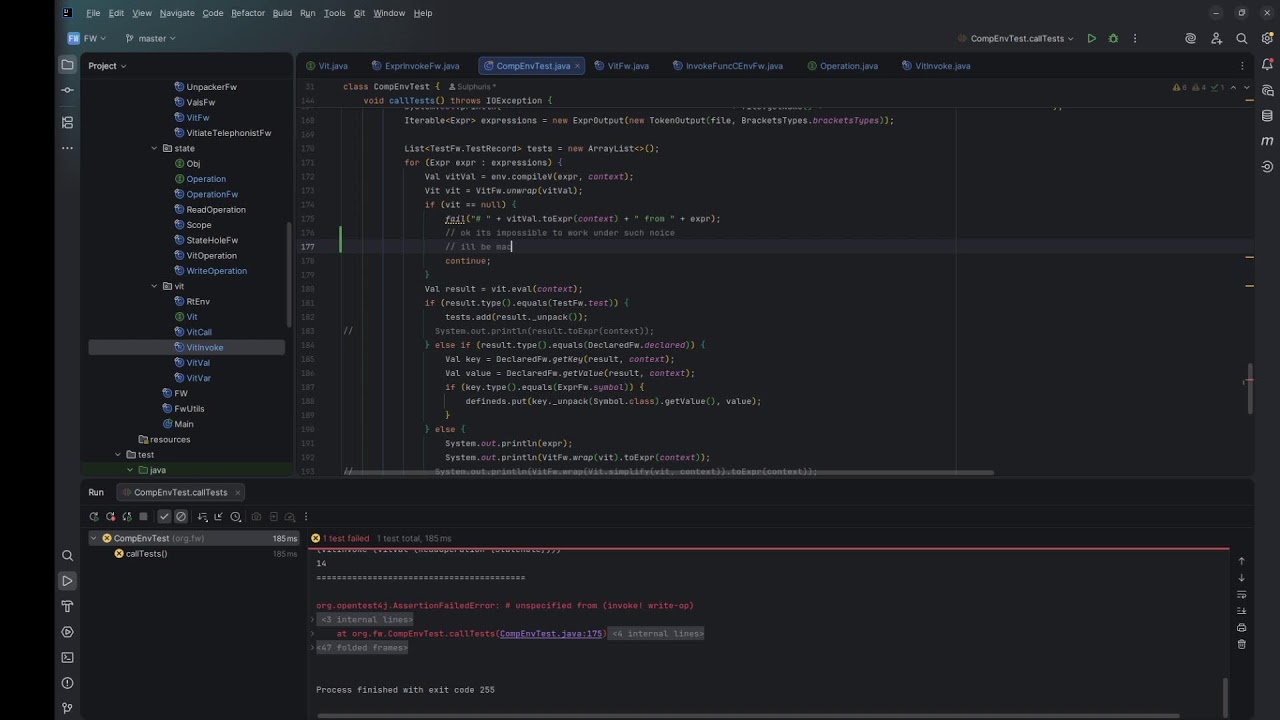Screen dimensions: 1280x720
Task: Open the Navigate menu
Action: [177, 13]
